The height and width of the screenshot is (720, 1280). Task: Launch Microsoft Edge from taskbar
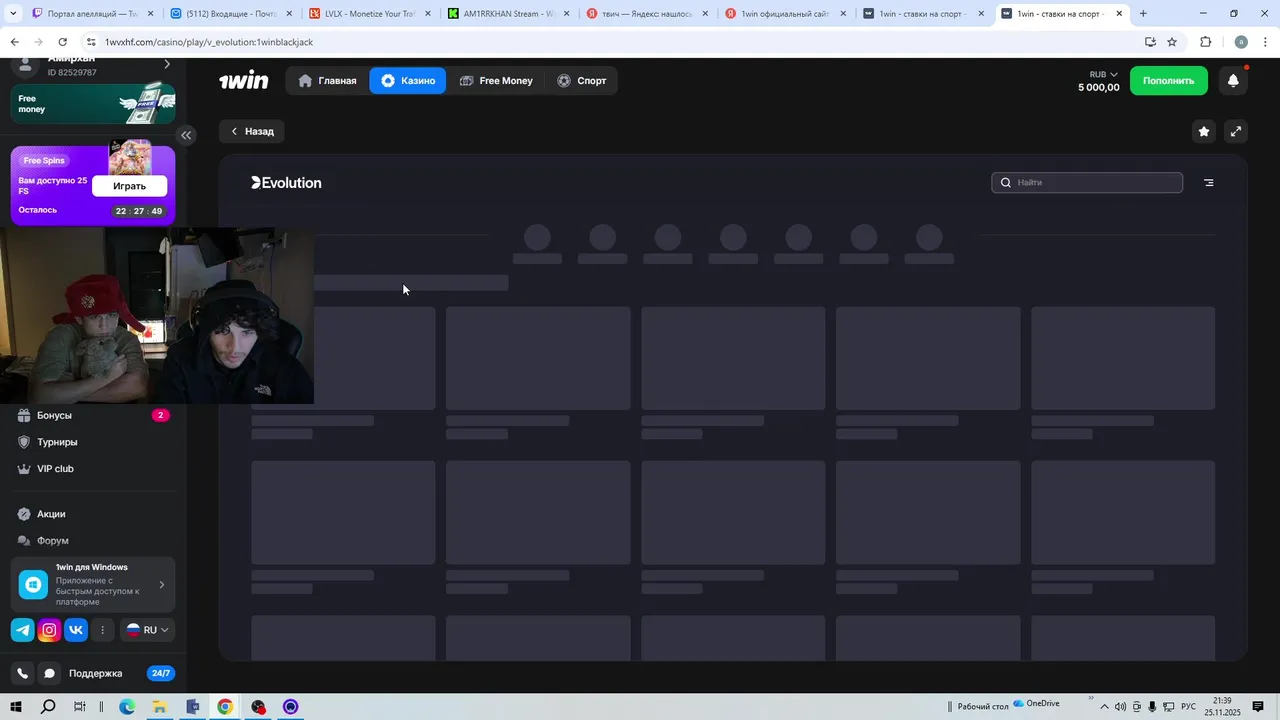127,707
